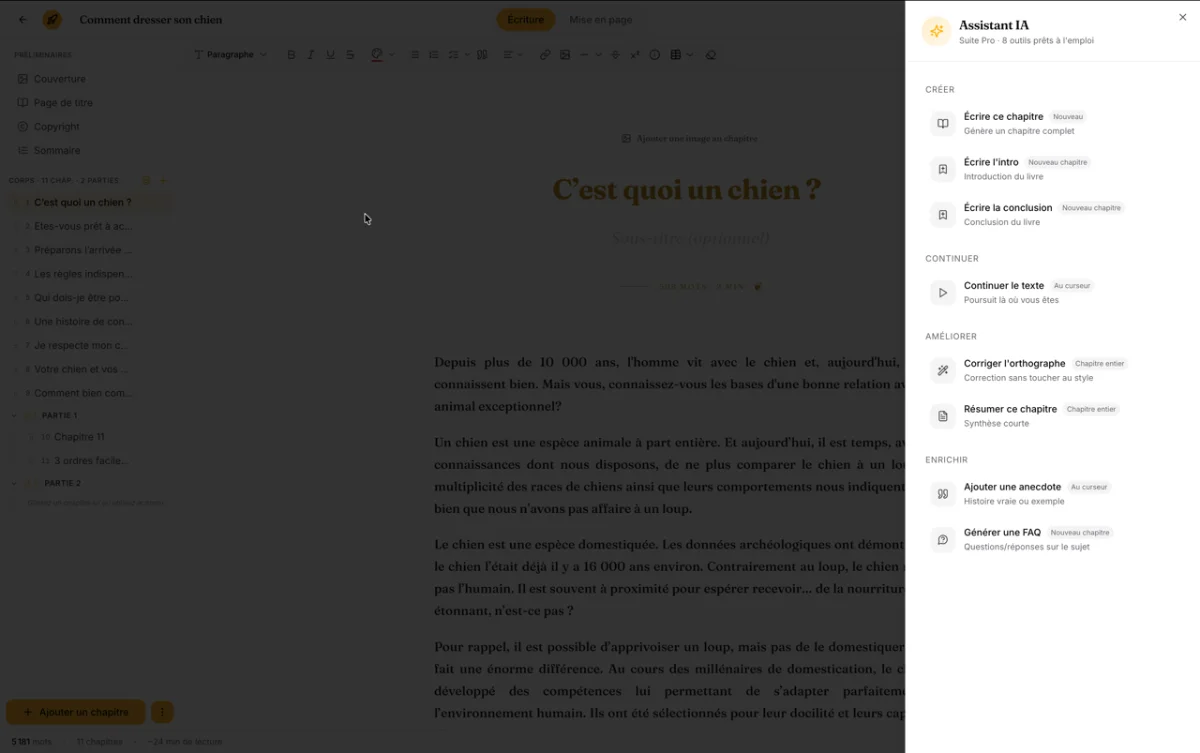The image size is (1200, 753).
Task: Launch Corriger l'orthographe for the chapter
Action: pos(1052,371)
